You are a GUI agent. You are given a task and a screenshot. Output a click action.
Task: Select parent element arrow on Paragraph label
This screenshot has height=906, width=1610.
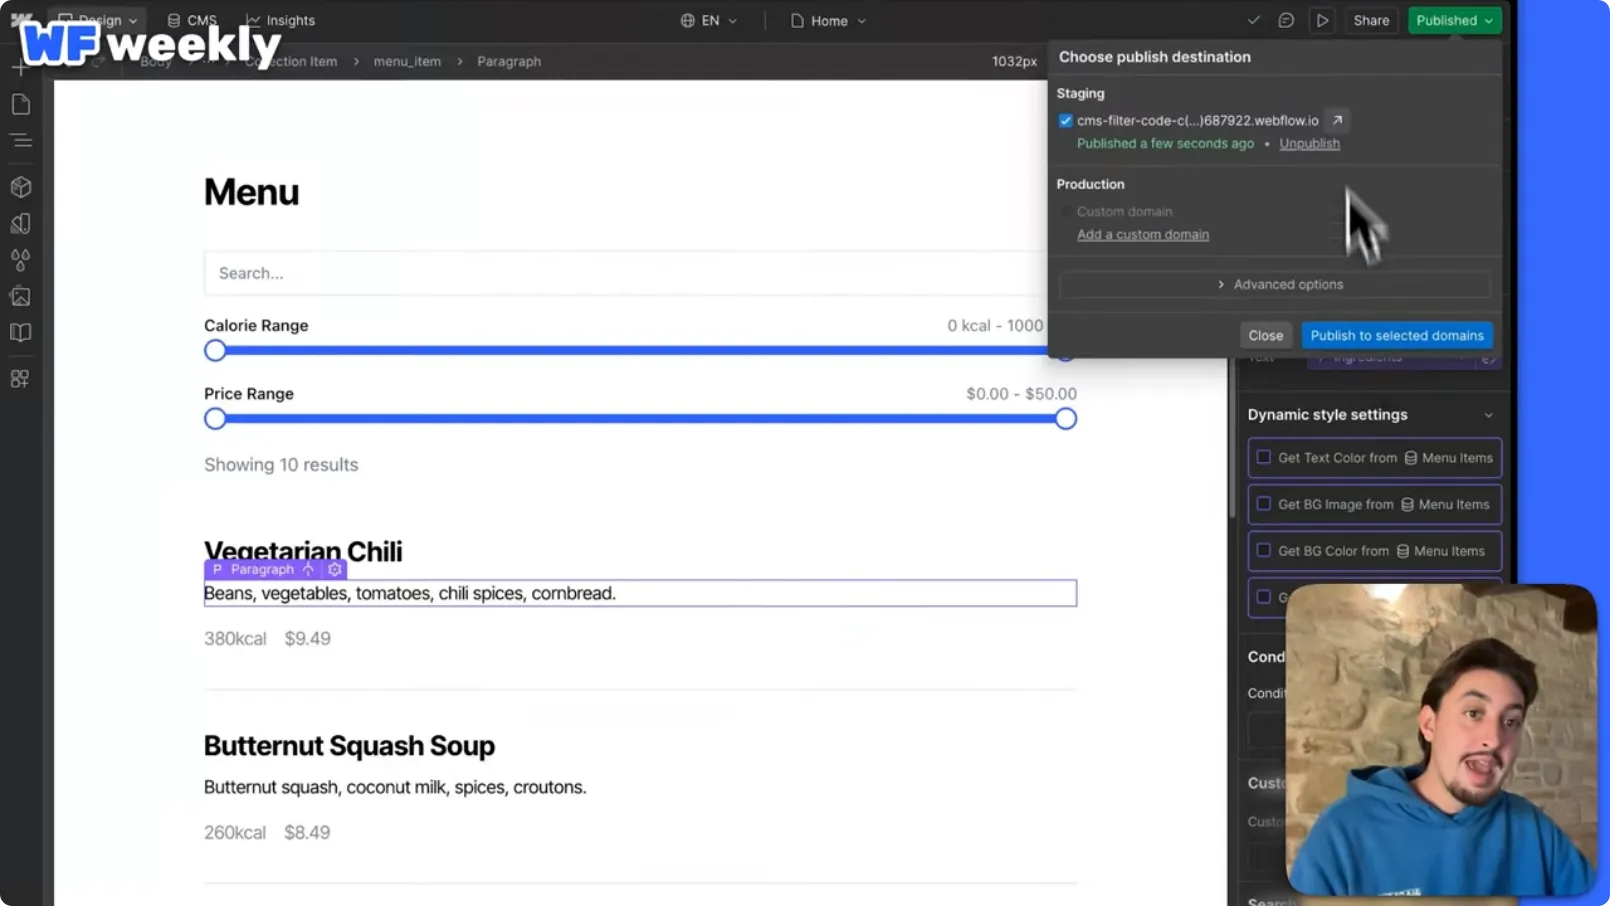tap(308, 569)
